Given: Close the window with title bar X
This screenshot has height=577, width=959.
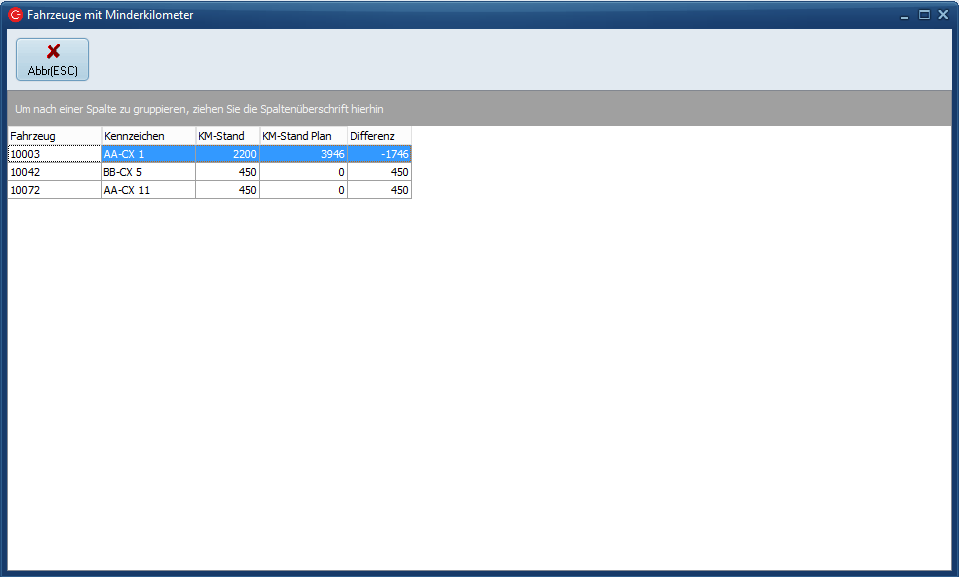Looking at the screenshot, I should (942, 15).
